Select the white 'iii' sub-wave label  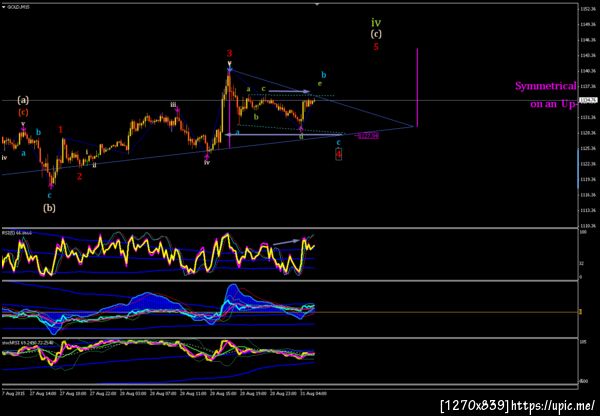174,104
